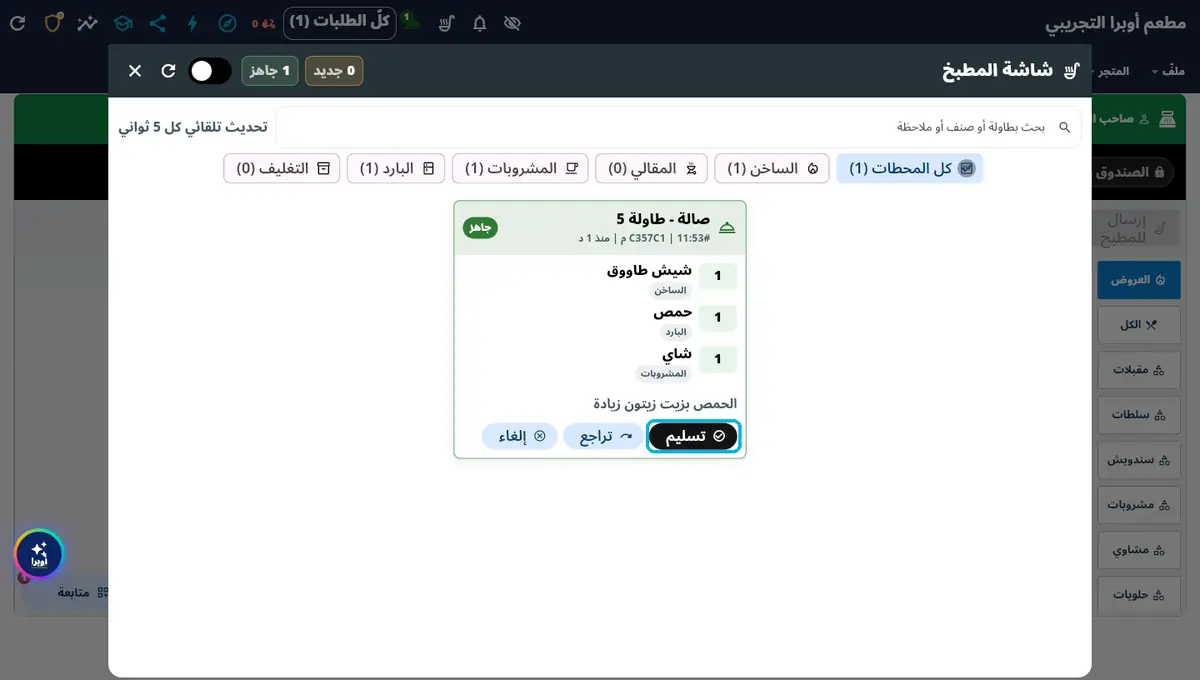This screenshot has width=1200, height=680.
Task: Open kitchen screen ladle icon in top bar
Action: 446,22
